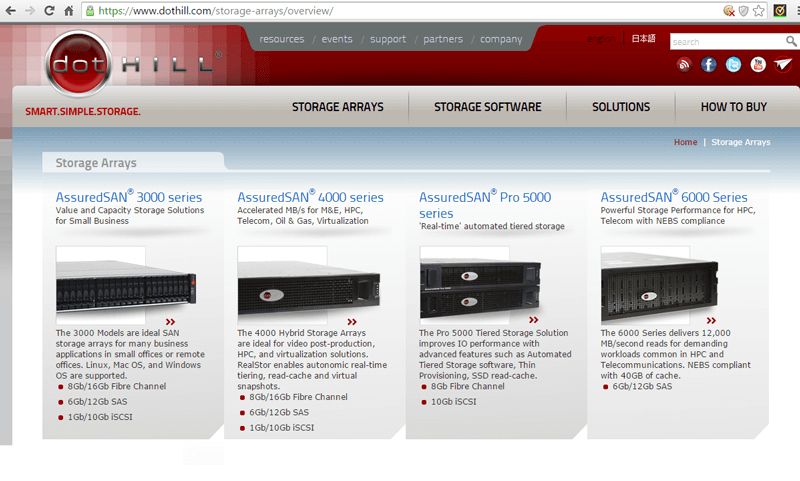Open the AssuredSAN Pro 5000 series link

click(485, 205)
